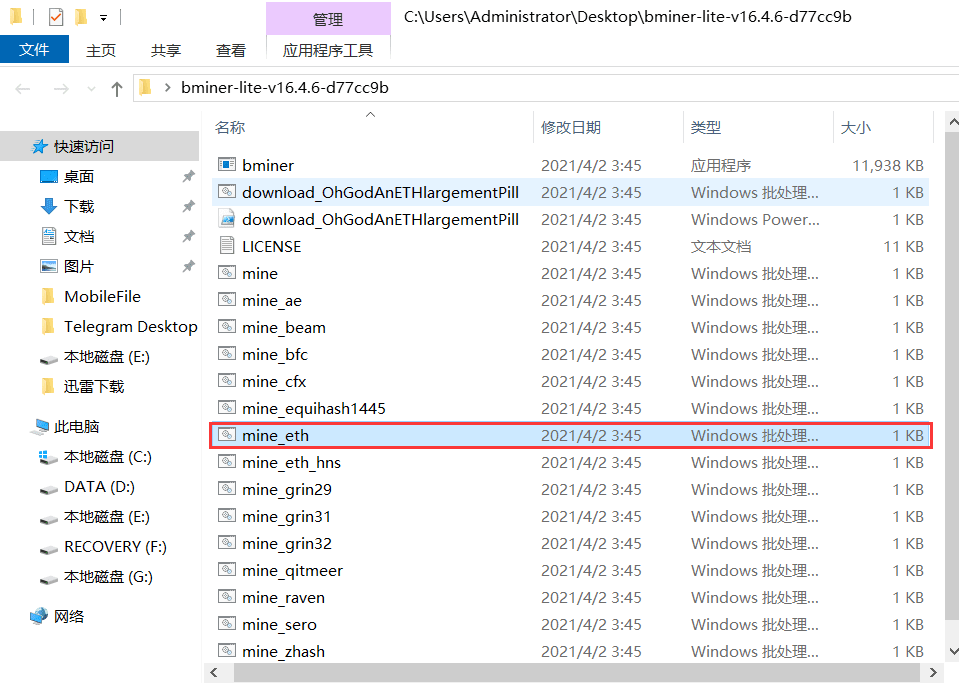
Task: Open the 应用程序工具 ribbon tab
Action: 328,50
